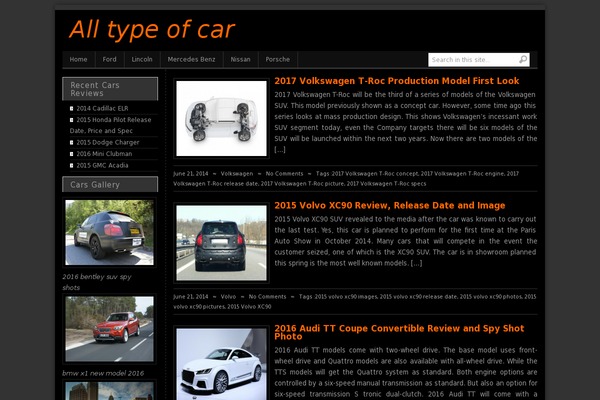Click the 'bmw x1 new model 2016' caption
The width and height of the screenshot is (600, 400).
[103, 373]
